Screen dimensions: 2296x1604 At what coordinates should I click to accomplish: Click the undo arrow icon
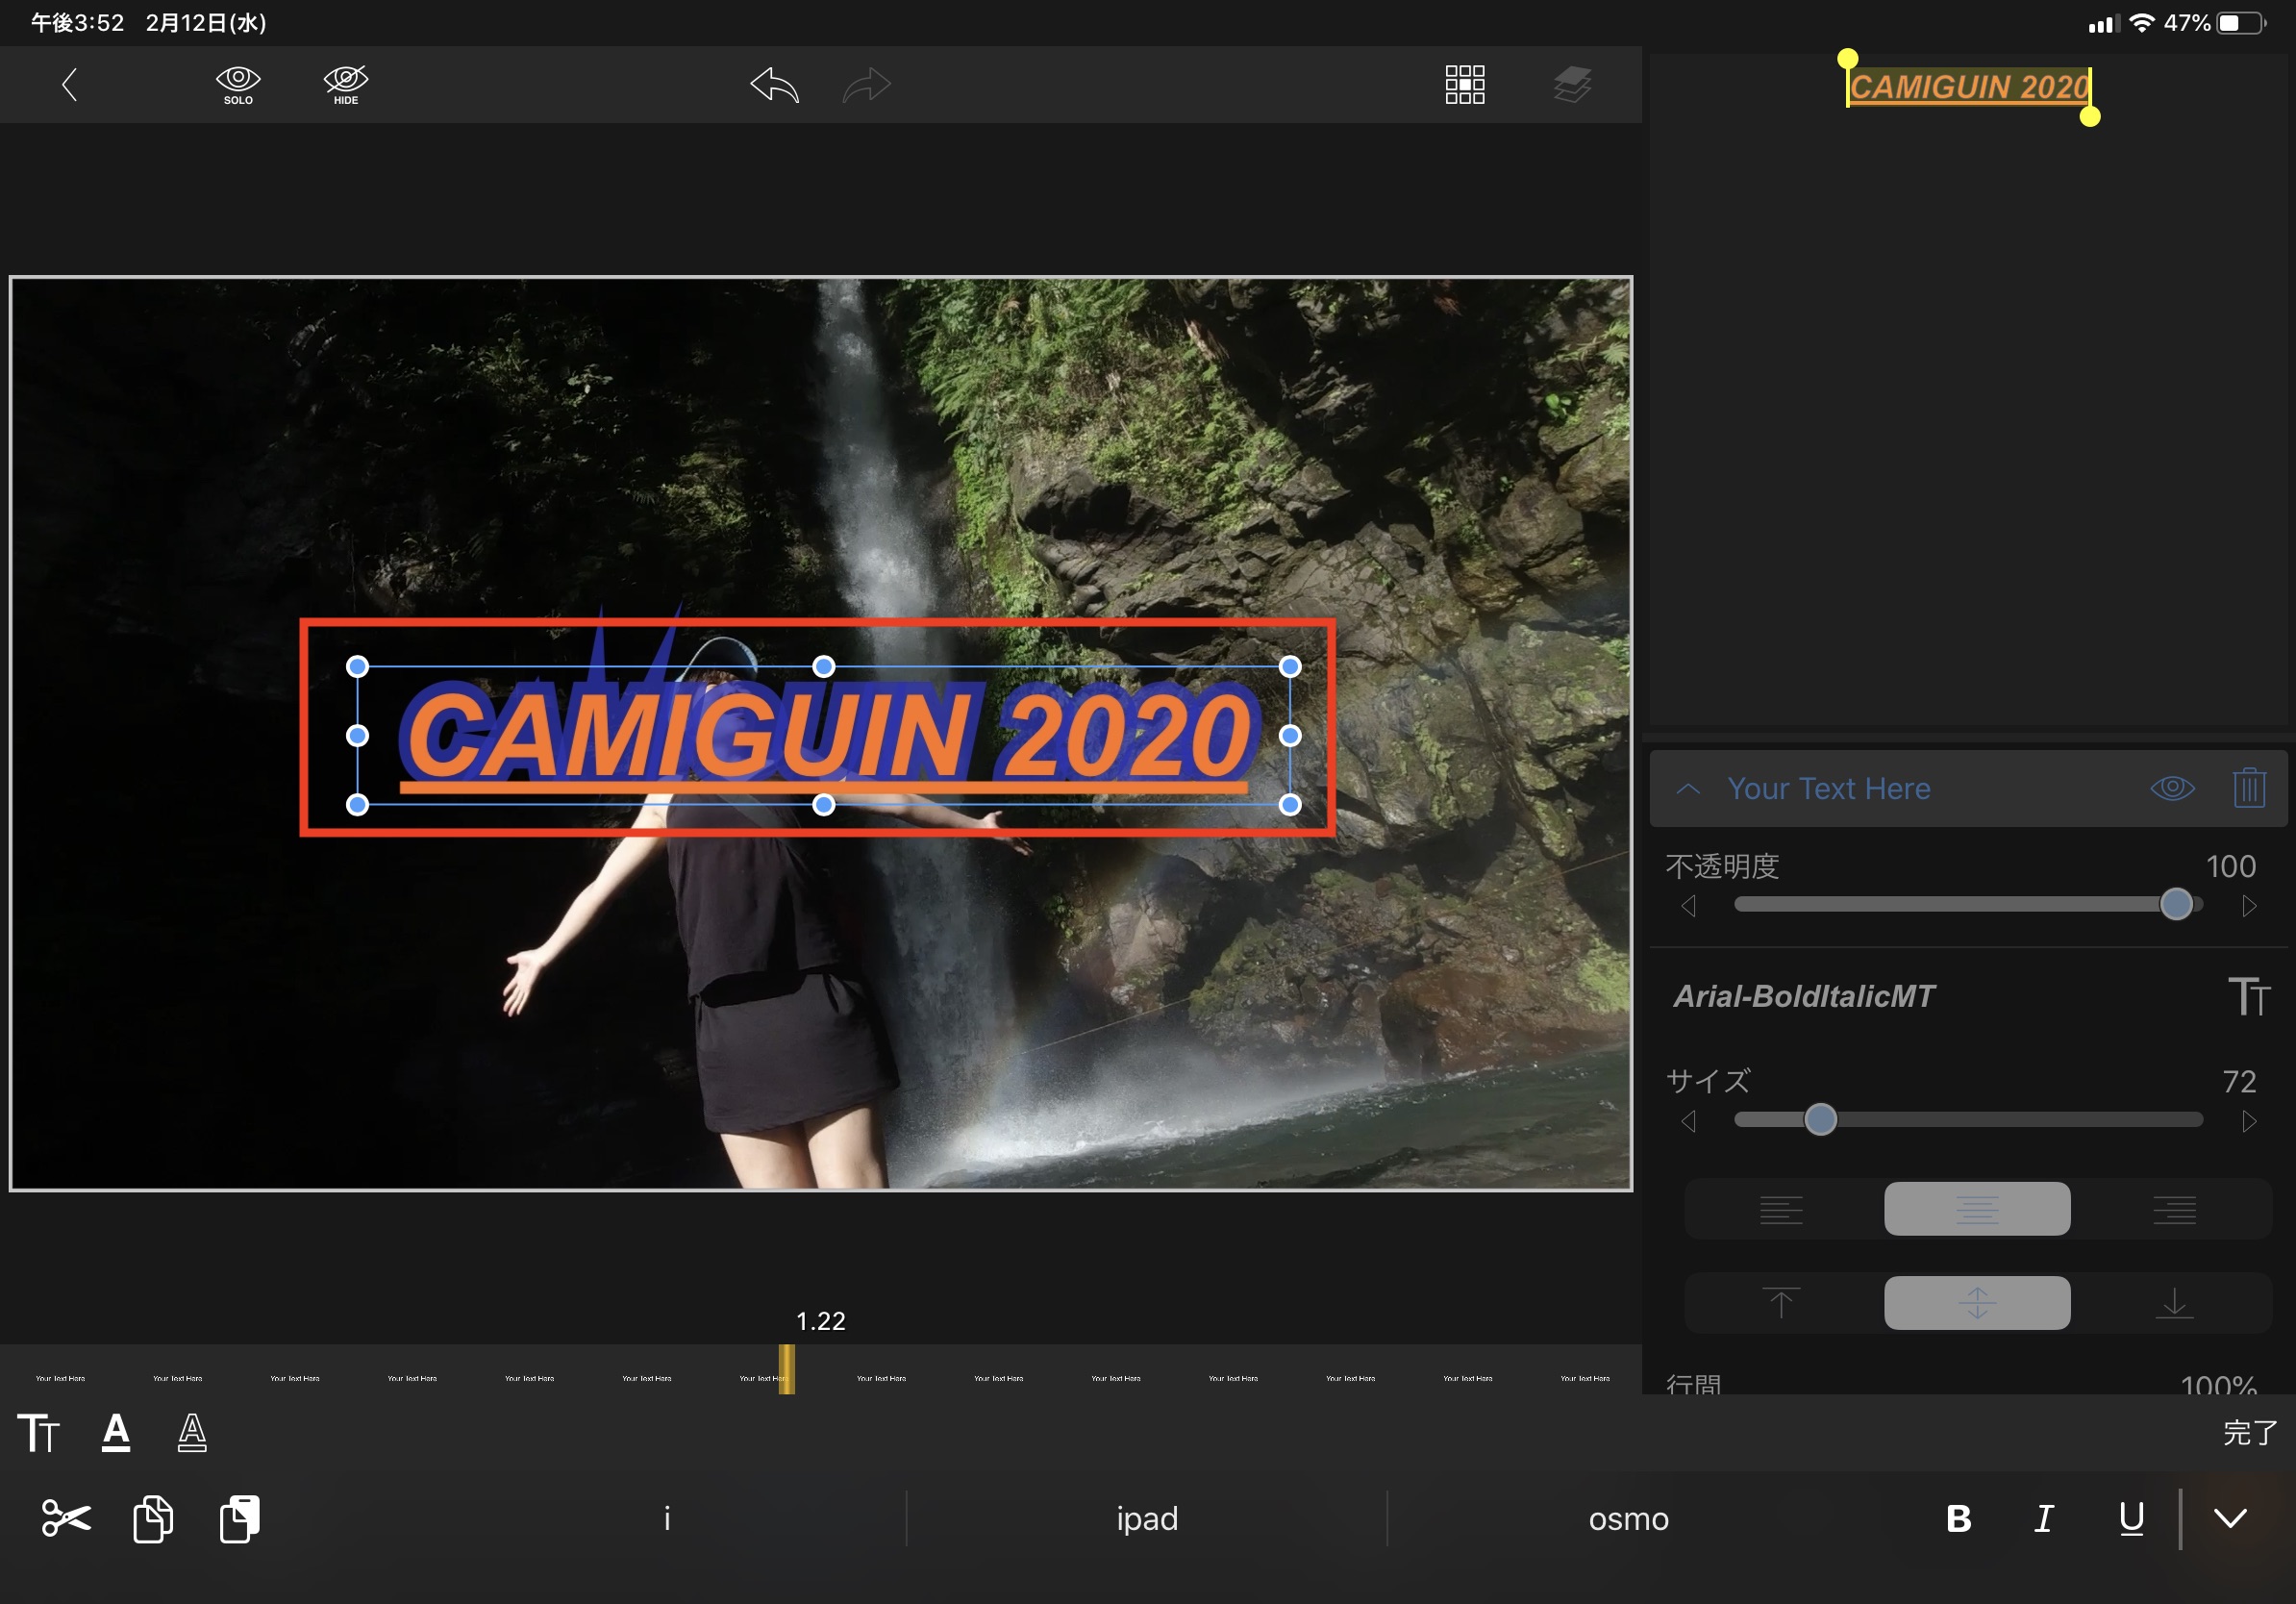774,85
